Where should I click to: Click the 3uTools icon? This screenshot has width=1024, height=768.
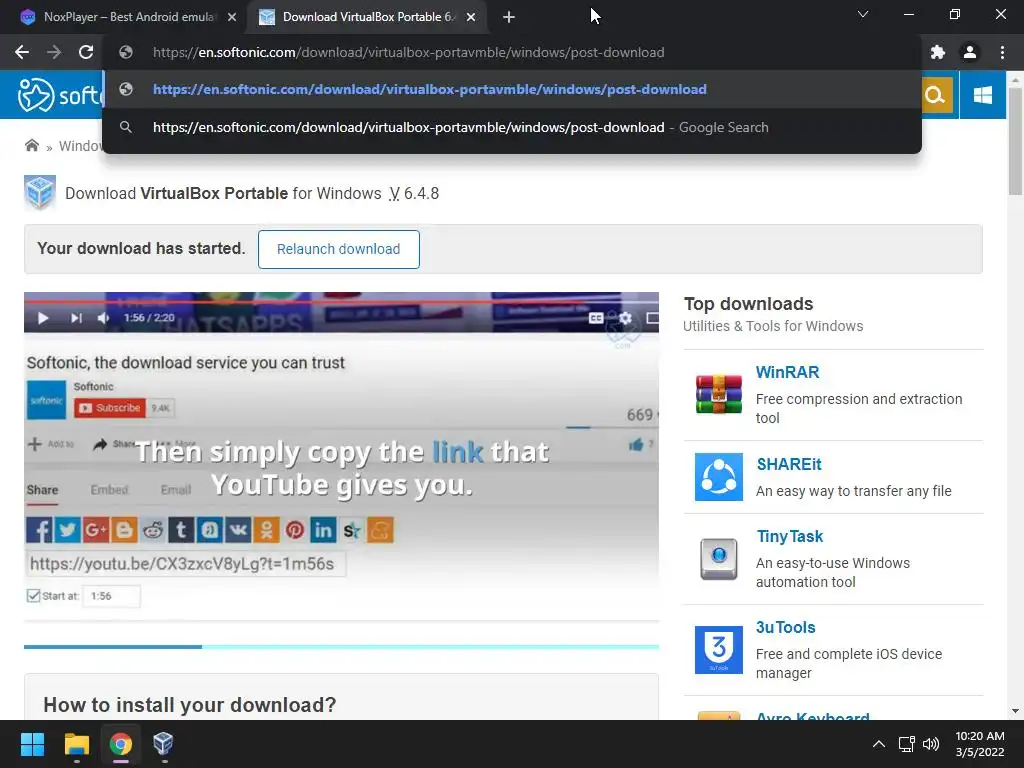coord(718,650)
